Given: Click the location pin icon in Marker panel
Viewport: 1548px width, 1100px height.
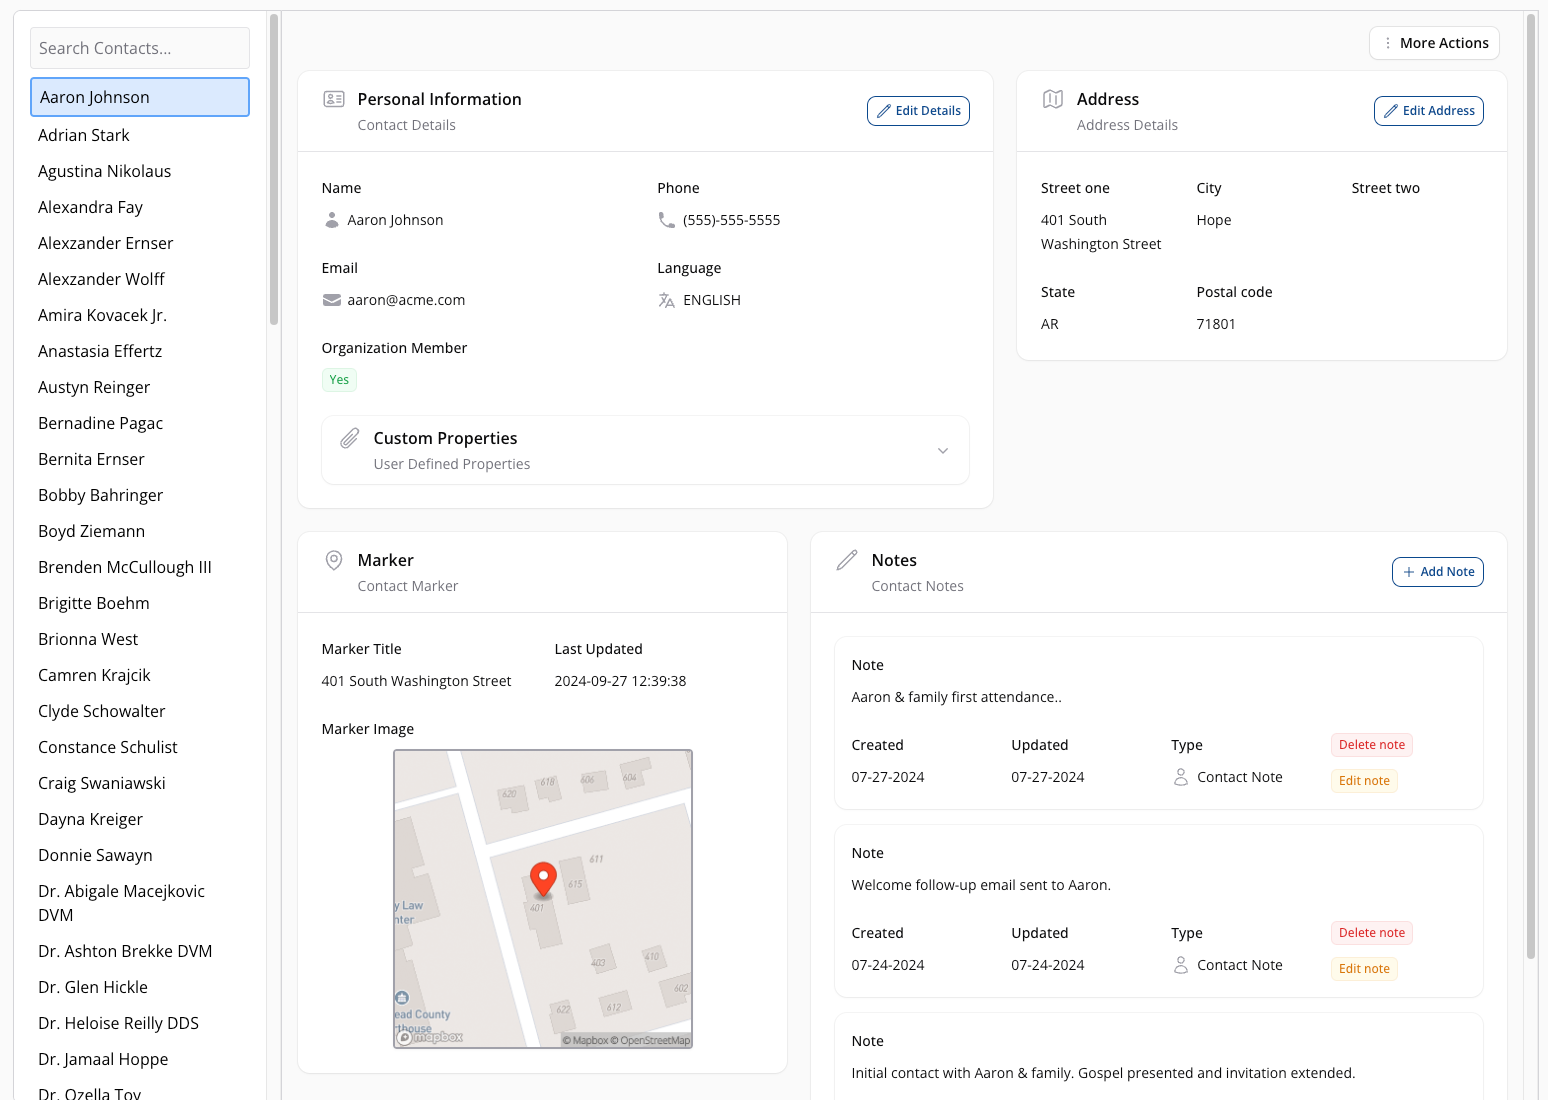Looking at the screenshot, I should coord(333,560).
